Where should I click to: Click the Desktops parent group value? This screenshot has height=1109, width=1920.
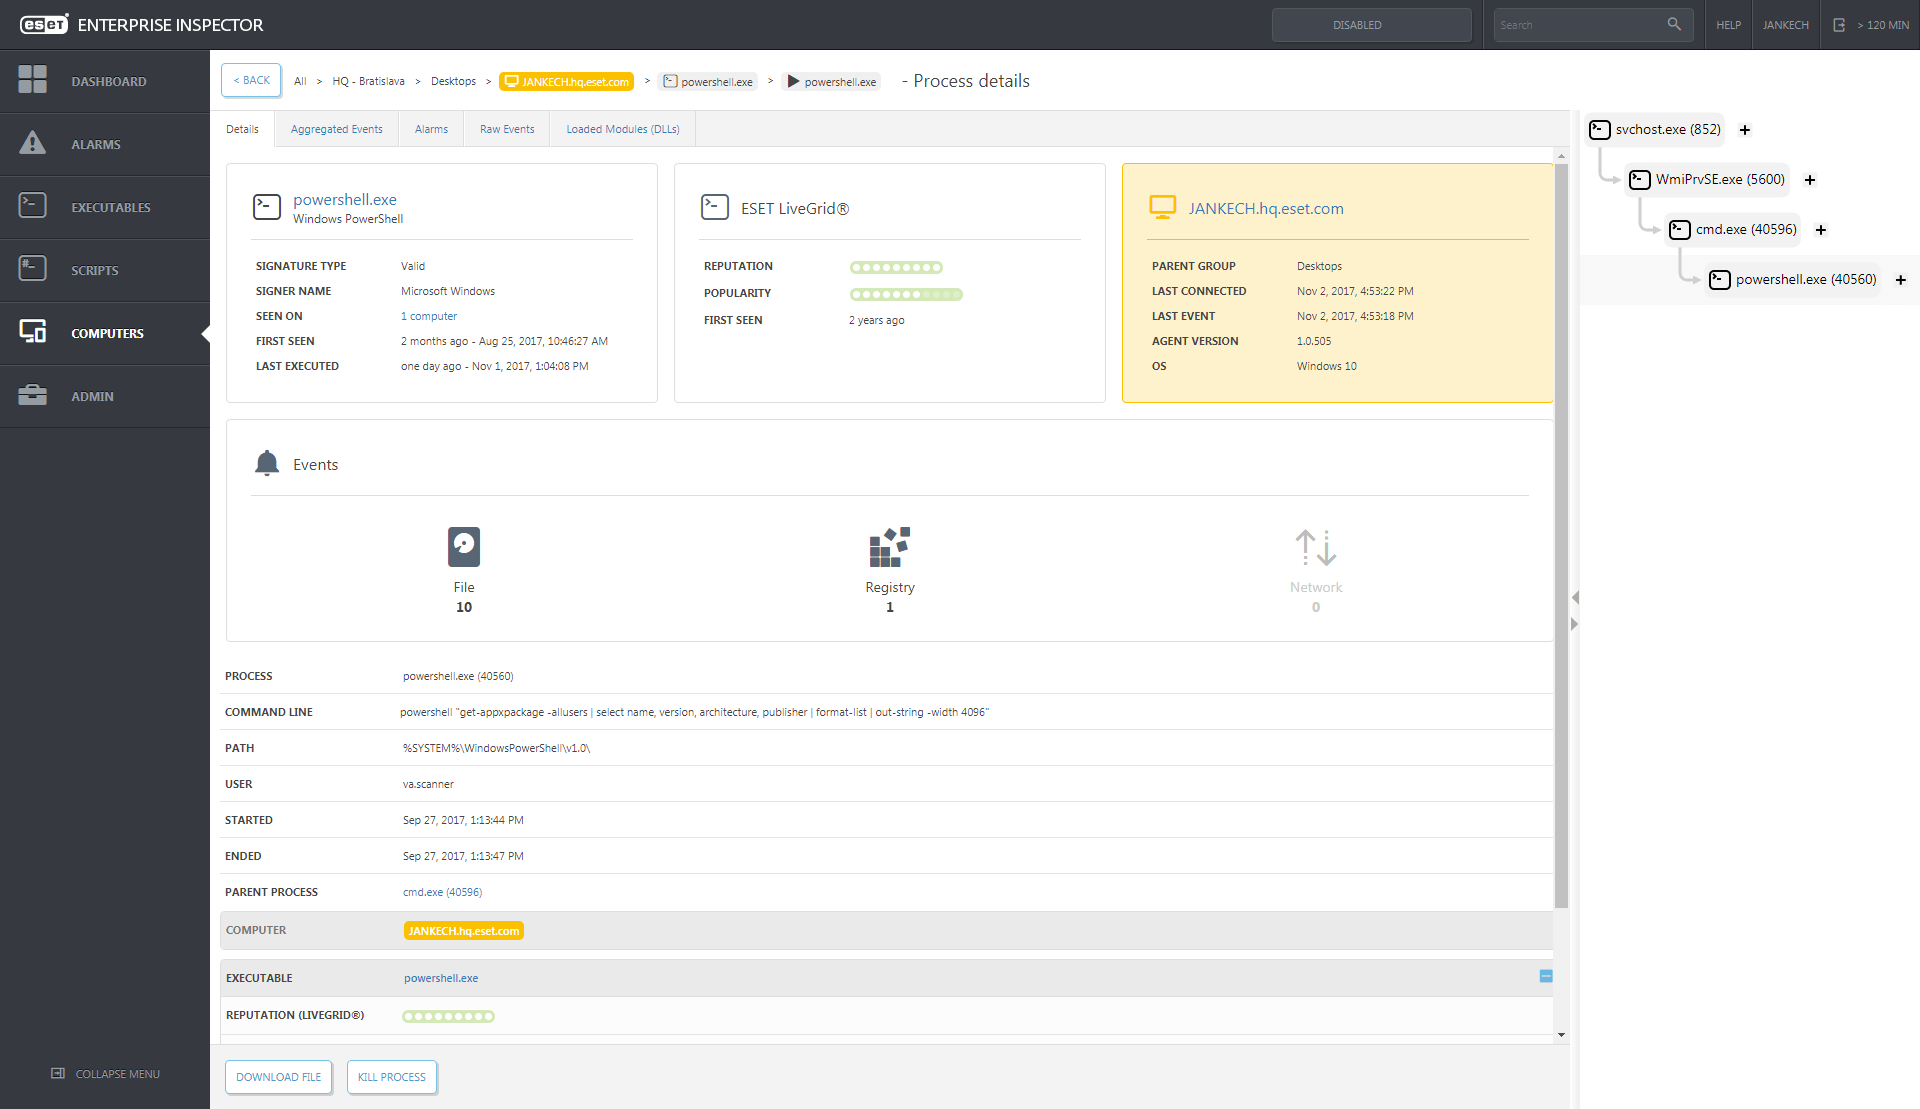[x=1319, y=266]
